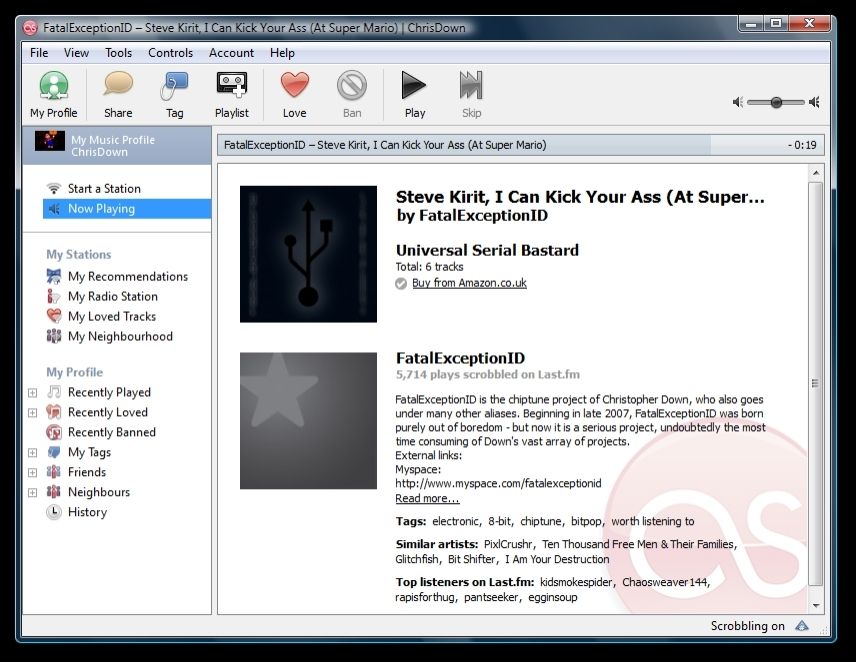Click the Neighbours people icon
856x662 pixels.
[54, 492]
